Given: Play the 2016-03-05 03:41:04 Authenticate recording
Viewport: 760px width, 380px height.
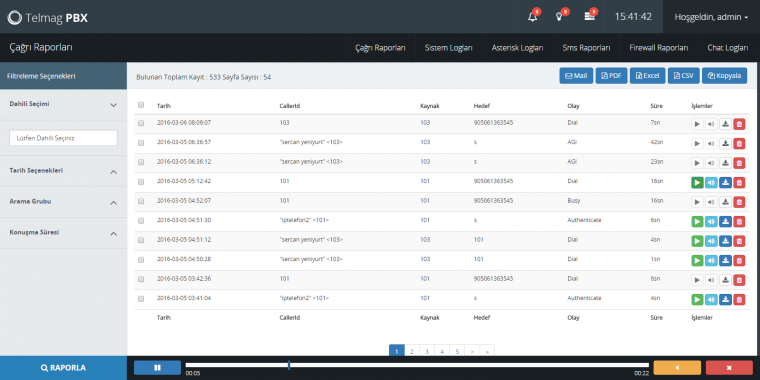Looking at the screenshot, I should click(x=697, y=300).
